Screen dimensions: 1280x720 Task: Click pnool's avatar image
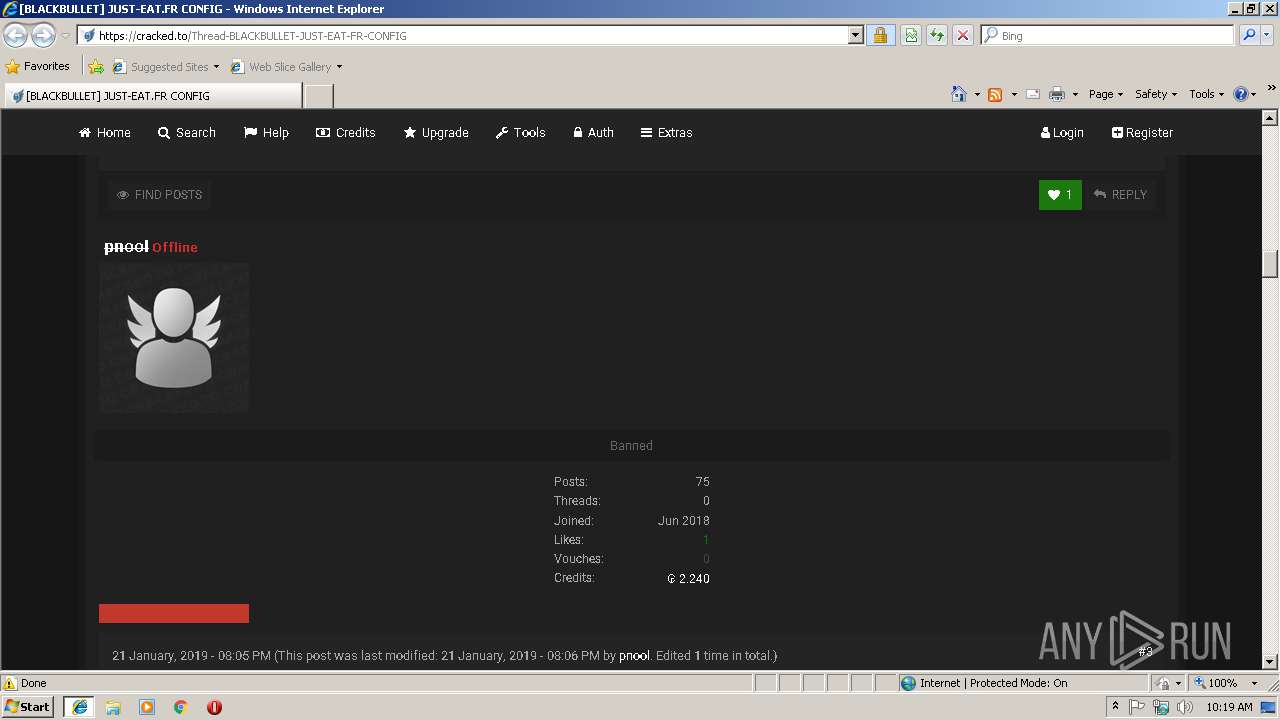click(174, 338)
